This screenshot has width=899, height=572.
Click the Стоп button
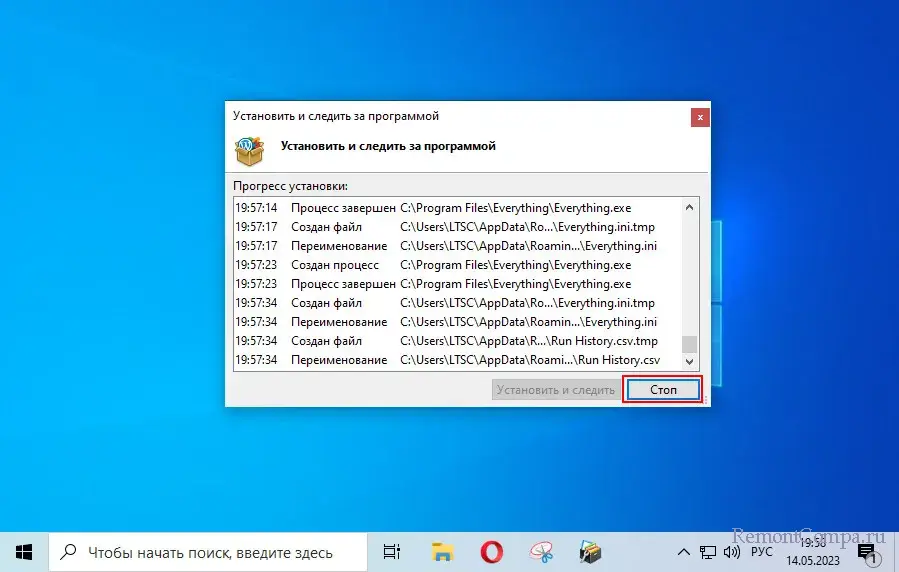[663, 390]
